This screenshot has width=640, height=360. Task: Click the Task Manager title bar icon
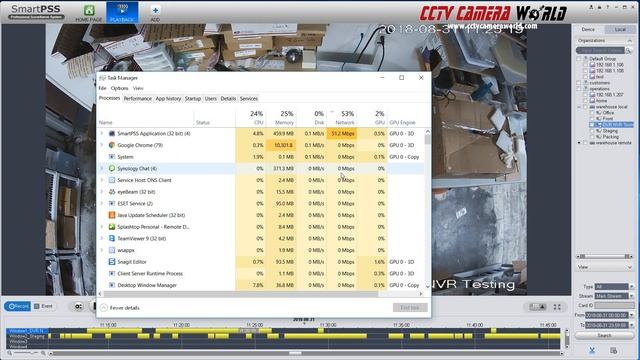click(102, 78)
